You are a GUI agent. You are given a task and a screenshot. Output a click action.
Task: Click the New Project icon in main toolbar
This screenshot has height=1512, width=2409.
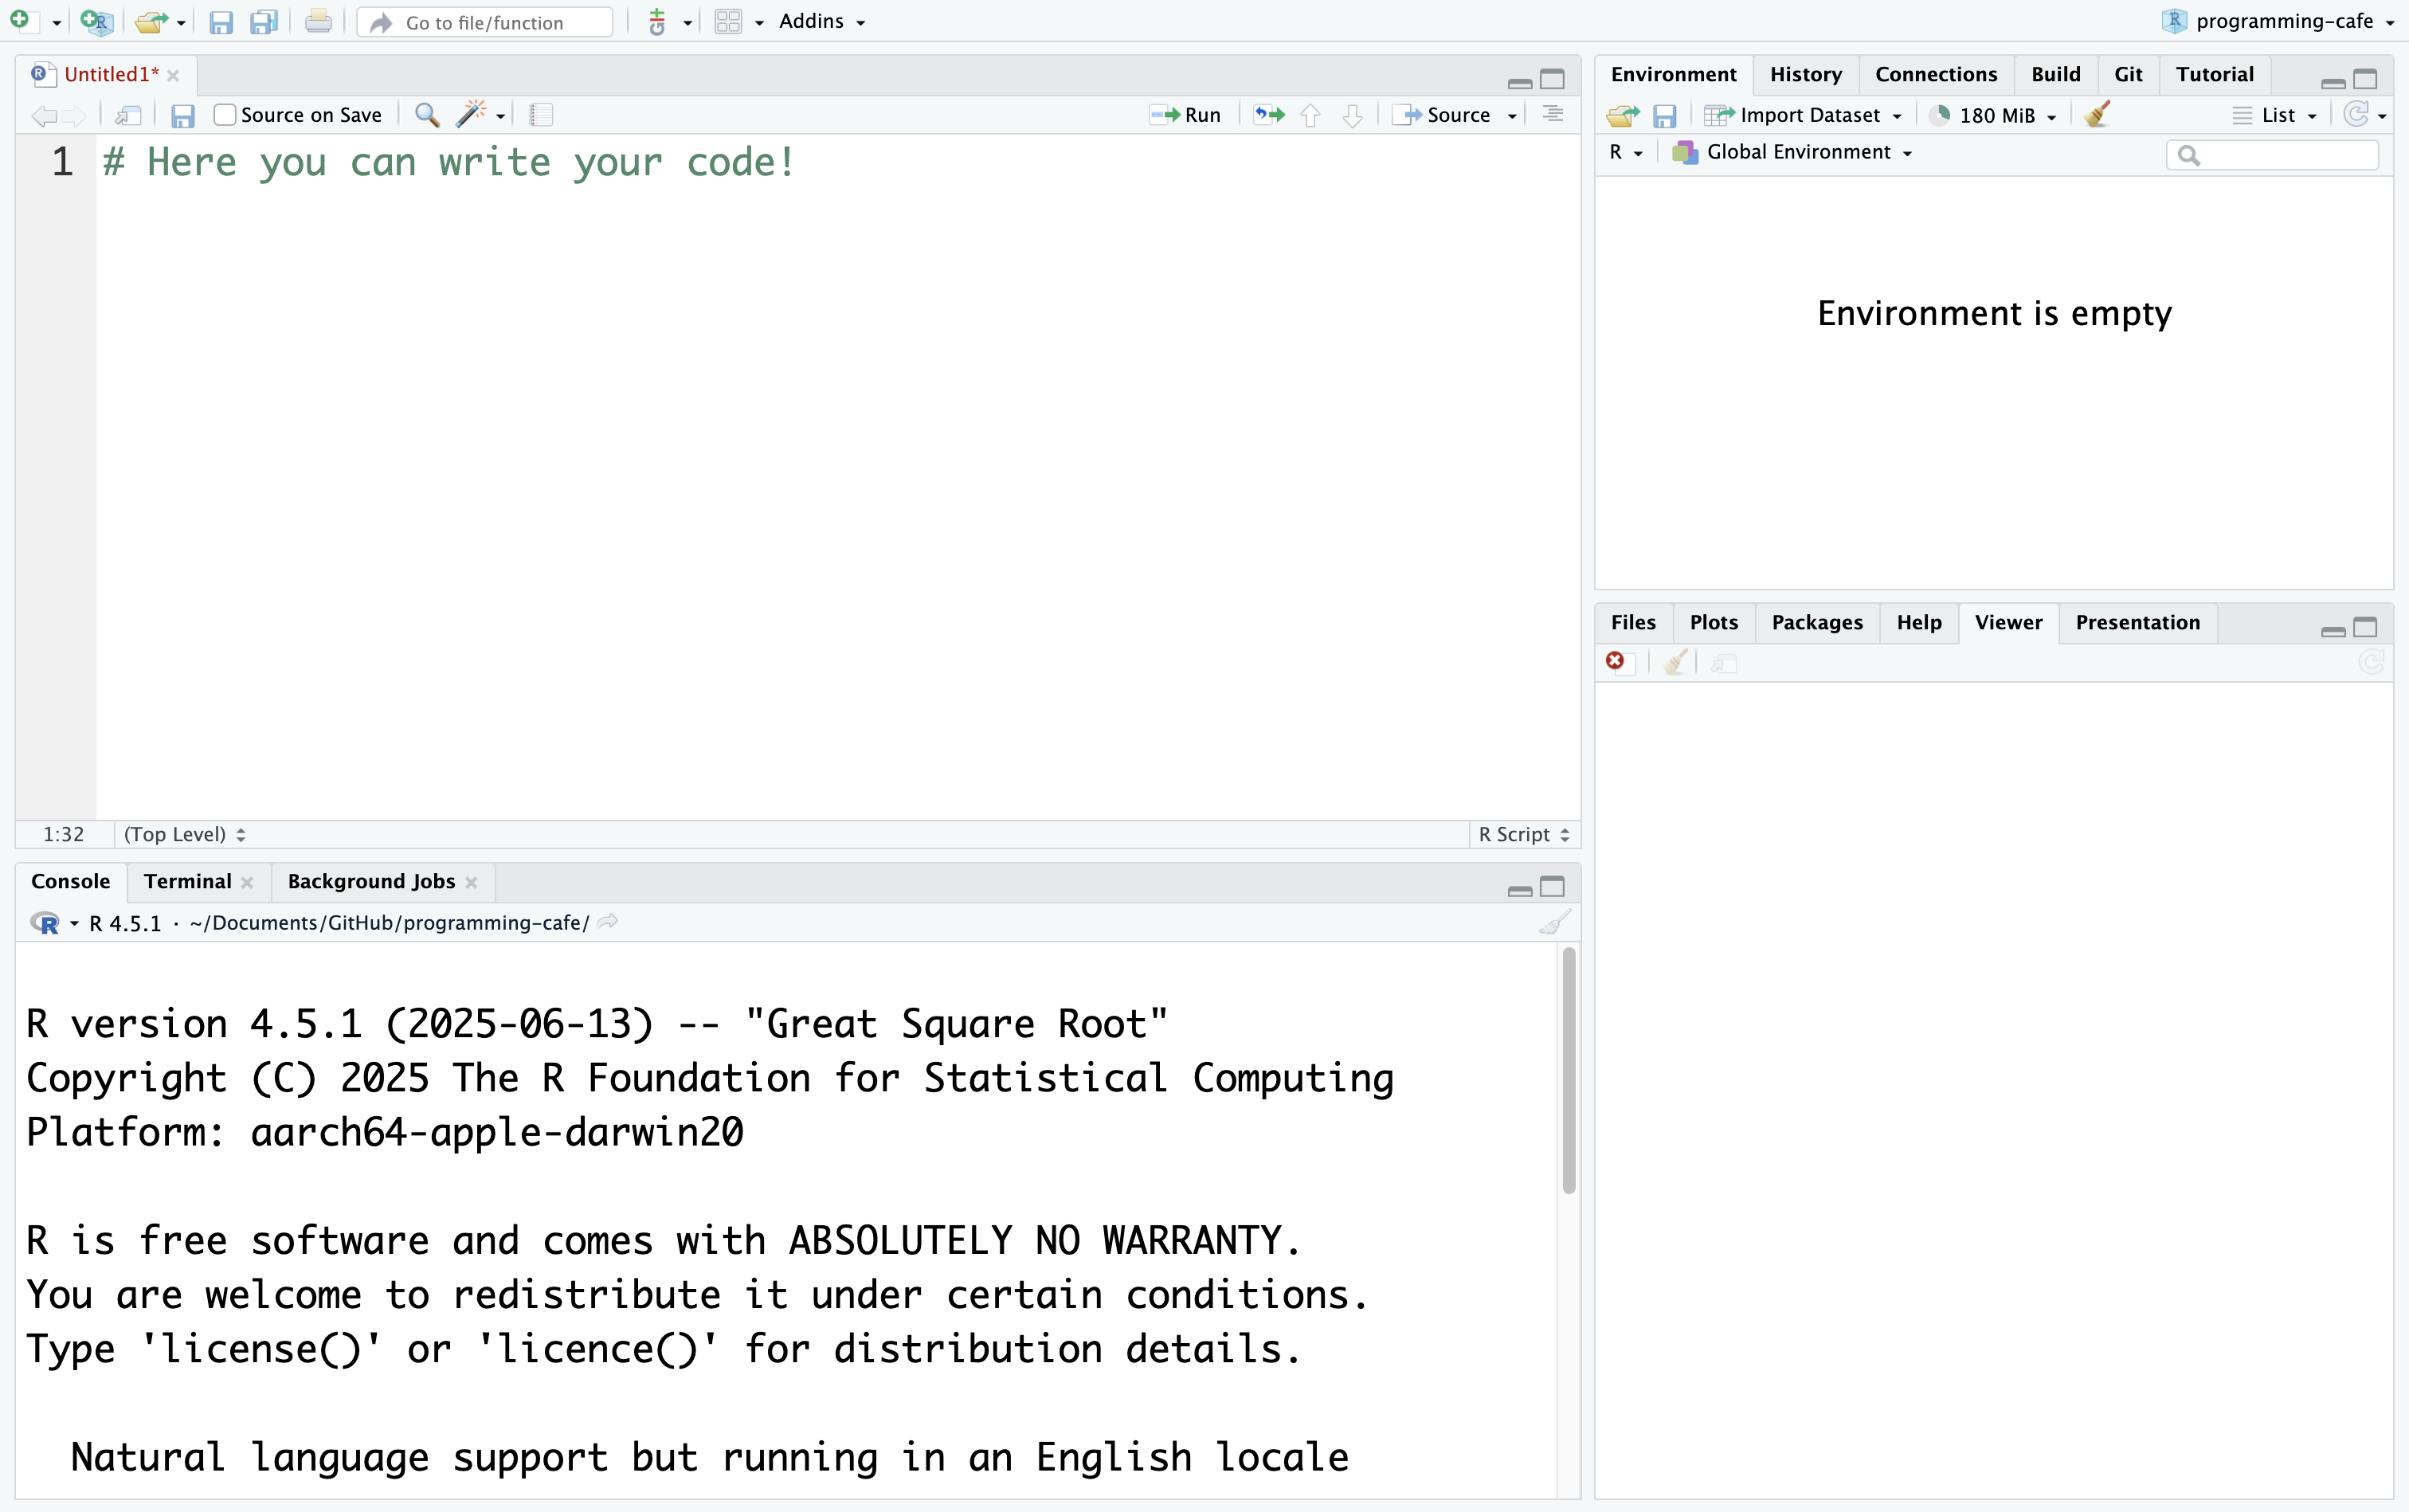[97, 22]
